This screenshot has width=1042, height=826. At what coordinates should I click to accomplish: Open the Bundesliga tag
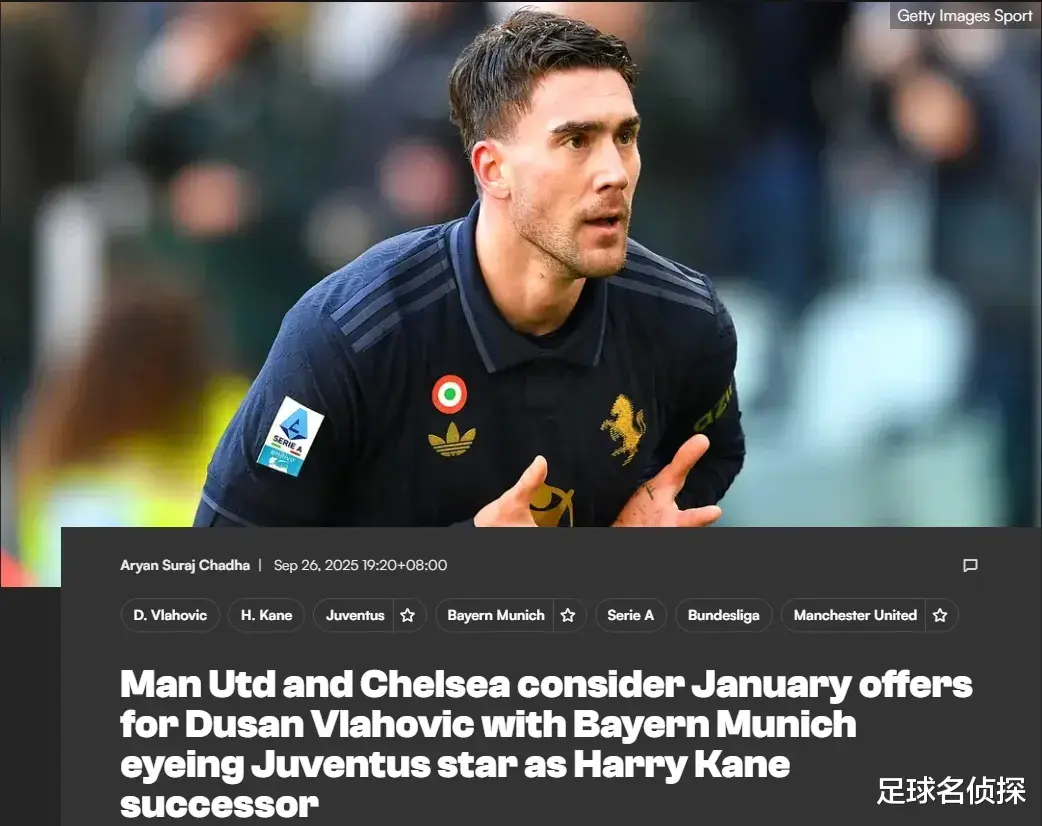pos(724,615)
